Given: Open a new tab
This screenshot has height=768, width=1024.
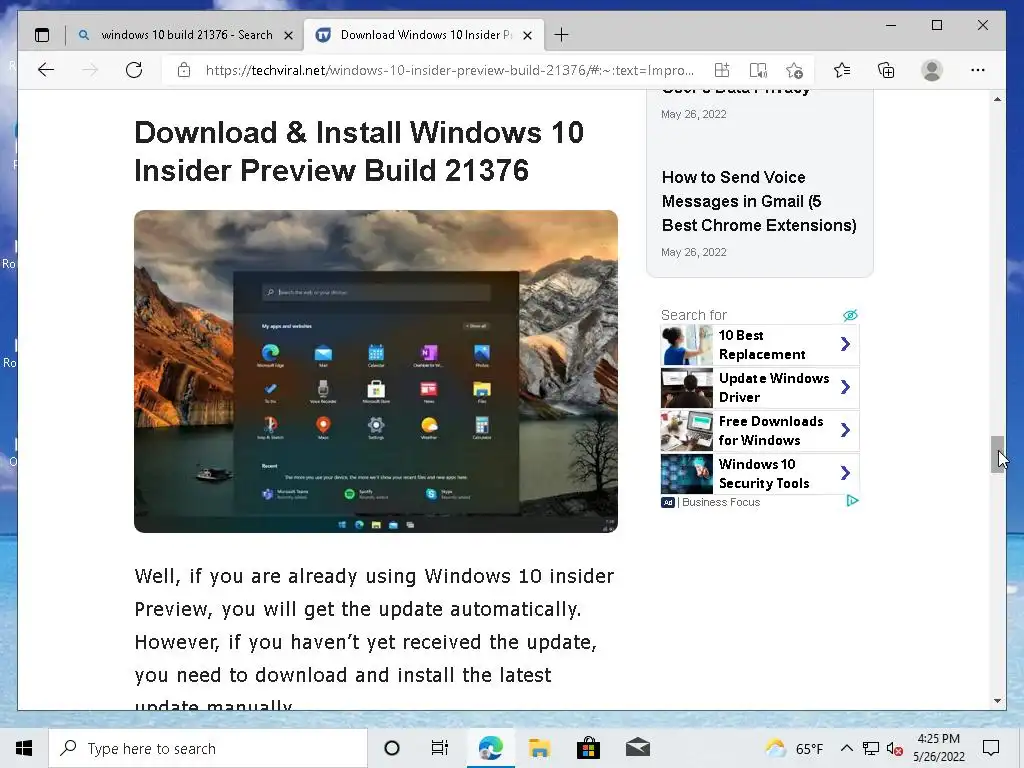Looking at the screenshot, I should [x=561, y=35].
